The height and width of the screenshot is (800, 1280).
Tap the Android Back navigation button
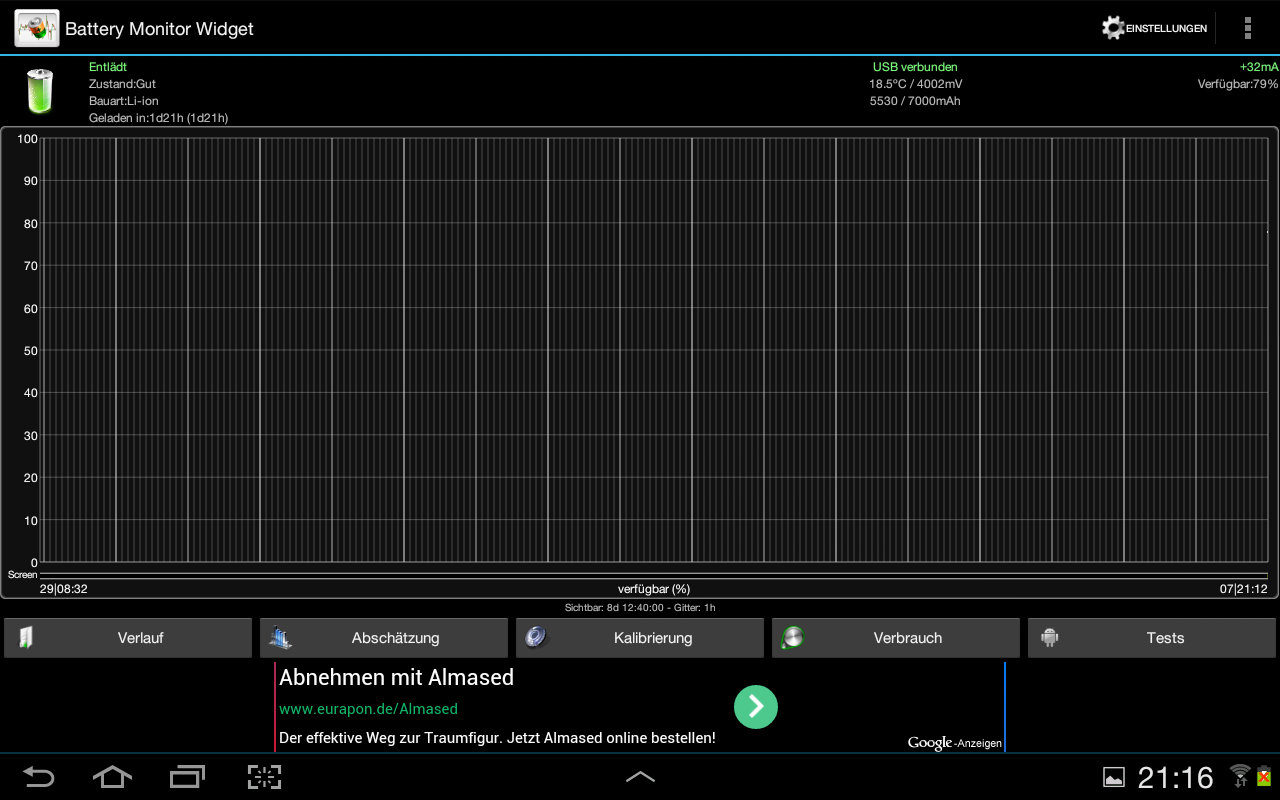(x=39, y=777)
